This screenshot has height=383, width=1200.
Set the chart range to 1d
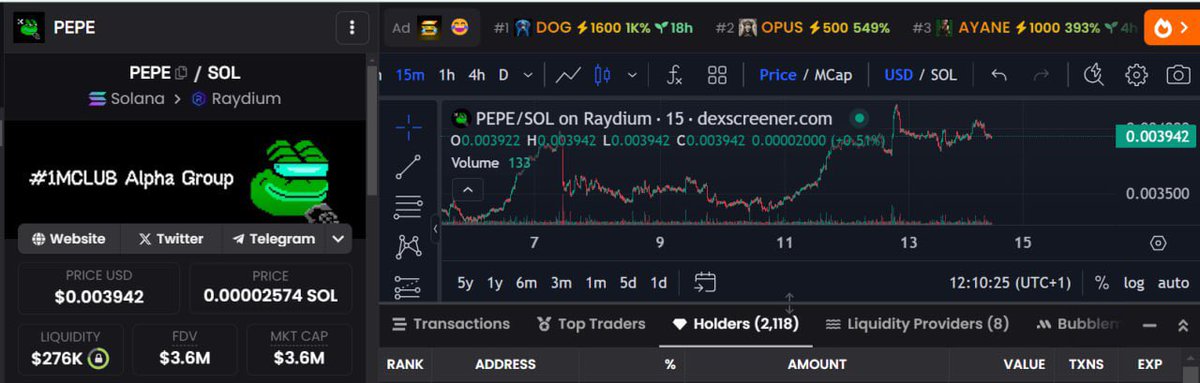[658, 283]
